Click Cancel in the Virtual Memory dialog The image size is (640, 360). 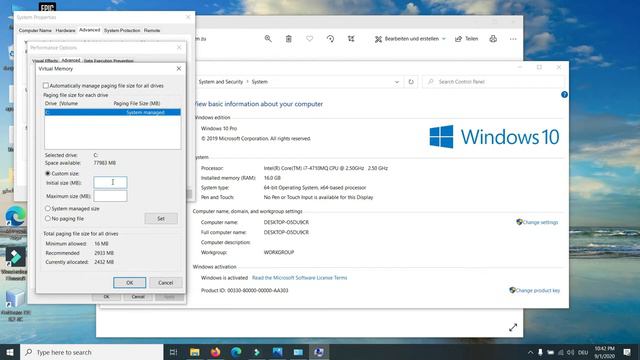point(165,282)
